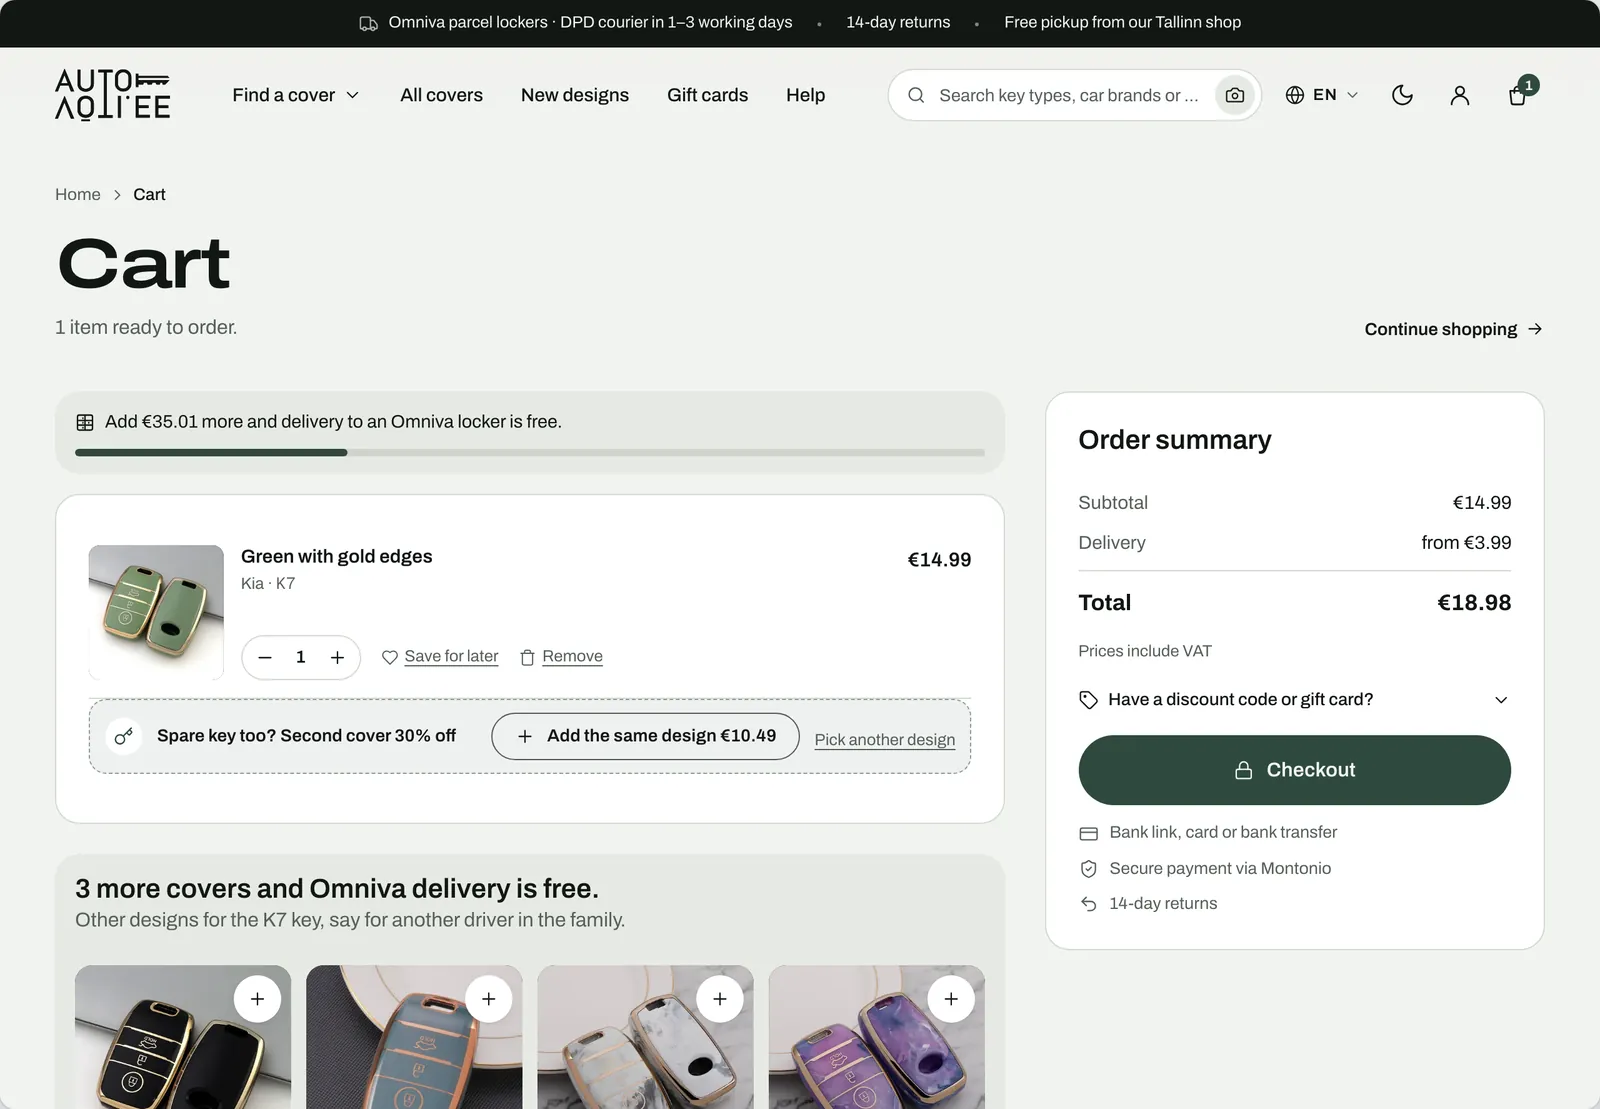
Task: Expand Have a discount code or gift card
Action: (1295, 700)
